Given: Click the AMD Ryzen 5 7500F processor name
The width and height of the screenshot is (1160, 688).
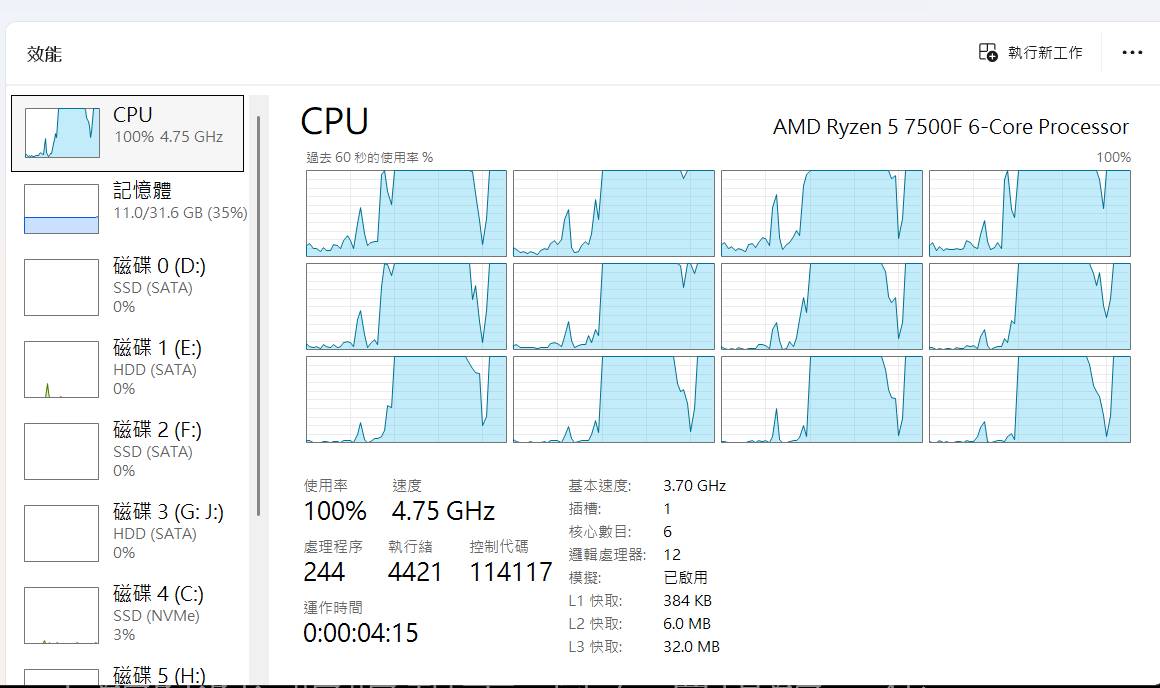Looking at the screenshot, I should coord(951,127).
